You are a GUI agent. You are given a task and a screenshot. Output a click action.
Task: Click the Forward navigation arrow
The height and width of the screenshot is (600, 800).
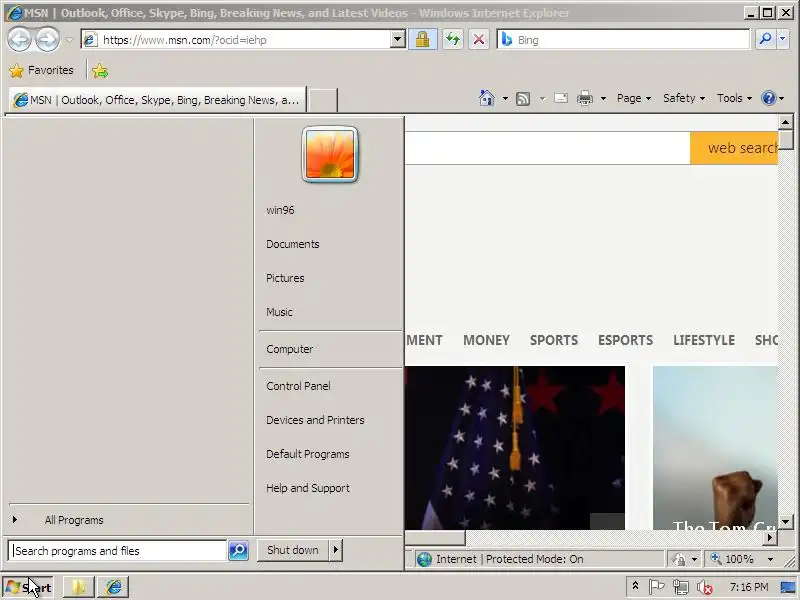(47, 39)
